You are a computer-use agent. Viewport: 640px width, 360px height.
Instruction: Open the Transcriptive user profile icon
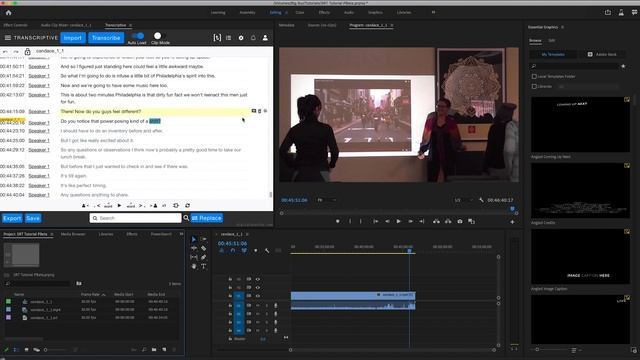265,38
